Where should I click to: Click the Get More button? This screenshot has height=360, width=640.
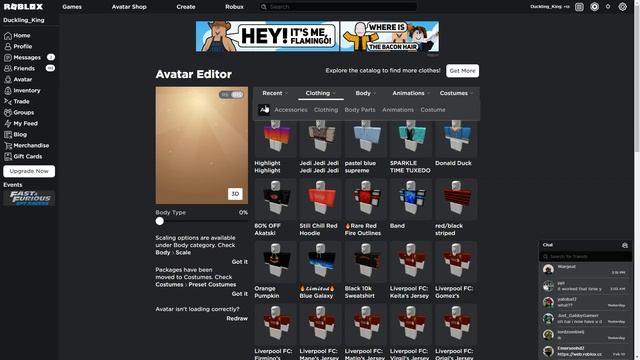click(462, 71)
